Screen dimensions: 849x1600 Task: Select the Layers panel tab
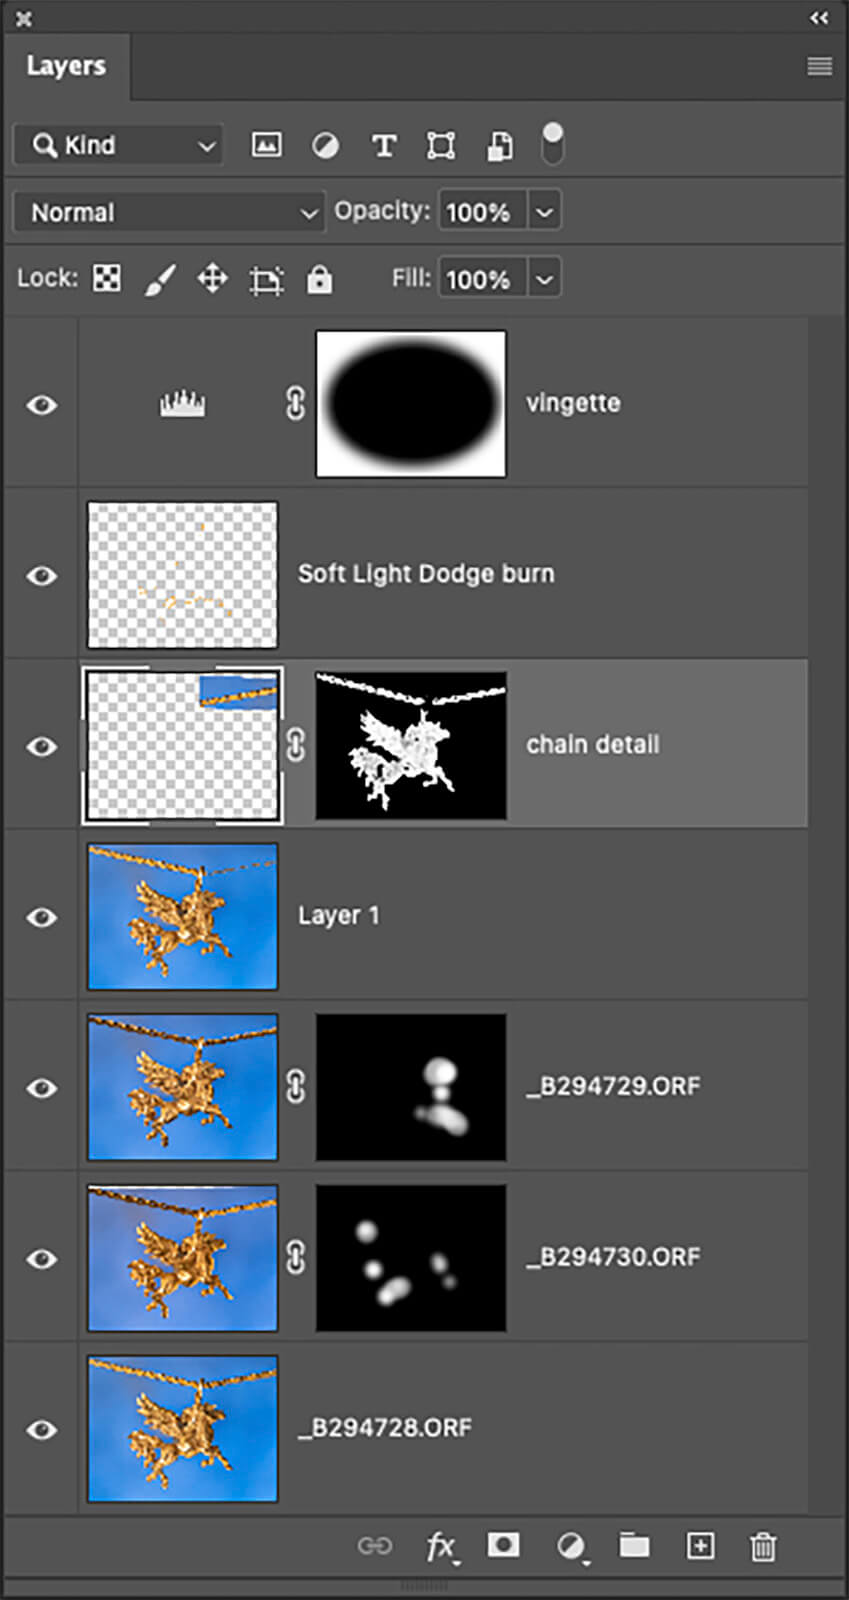click(66, 66)
